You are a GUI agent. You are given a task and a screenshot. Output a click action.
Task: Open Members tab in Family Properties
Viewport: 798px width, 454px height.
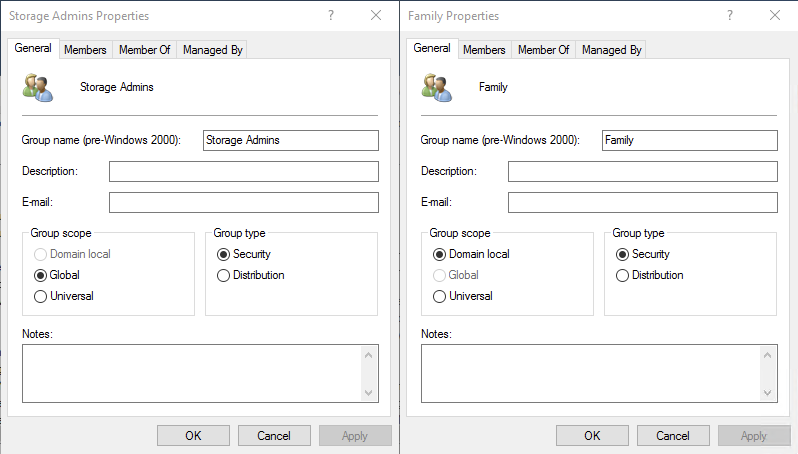click(484, 50)
